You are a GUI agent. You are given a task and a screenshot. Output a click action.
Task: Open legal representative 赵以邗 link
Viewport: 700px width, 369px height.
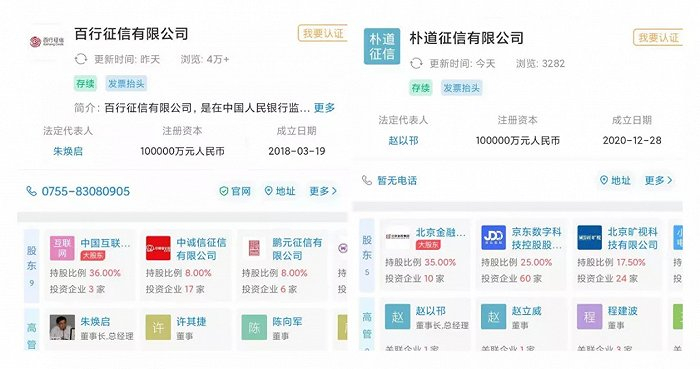coord(403,141)
